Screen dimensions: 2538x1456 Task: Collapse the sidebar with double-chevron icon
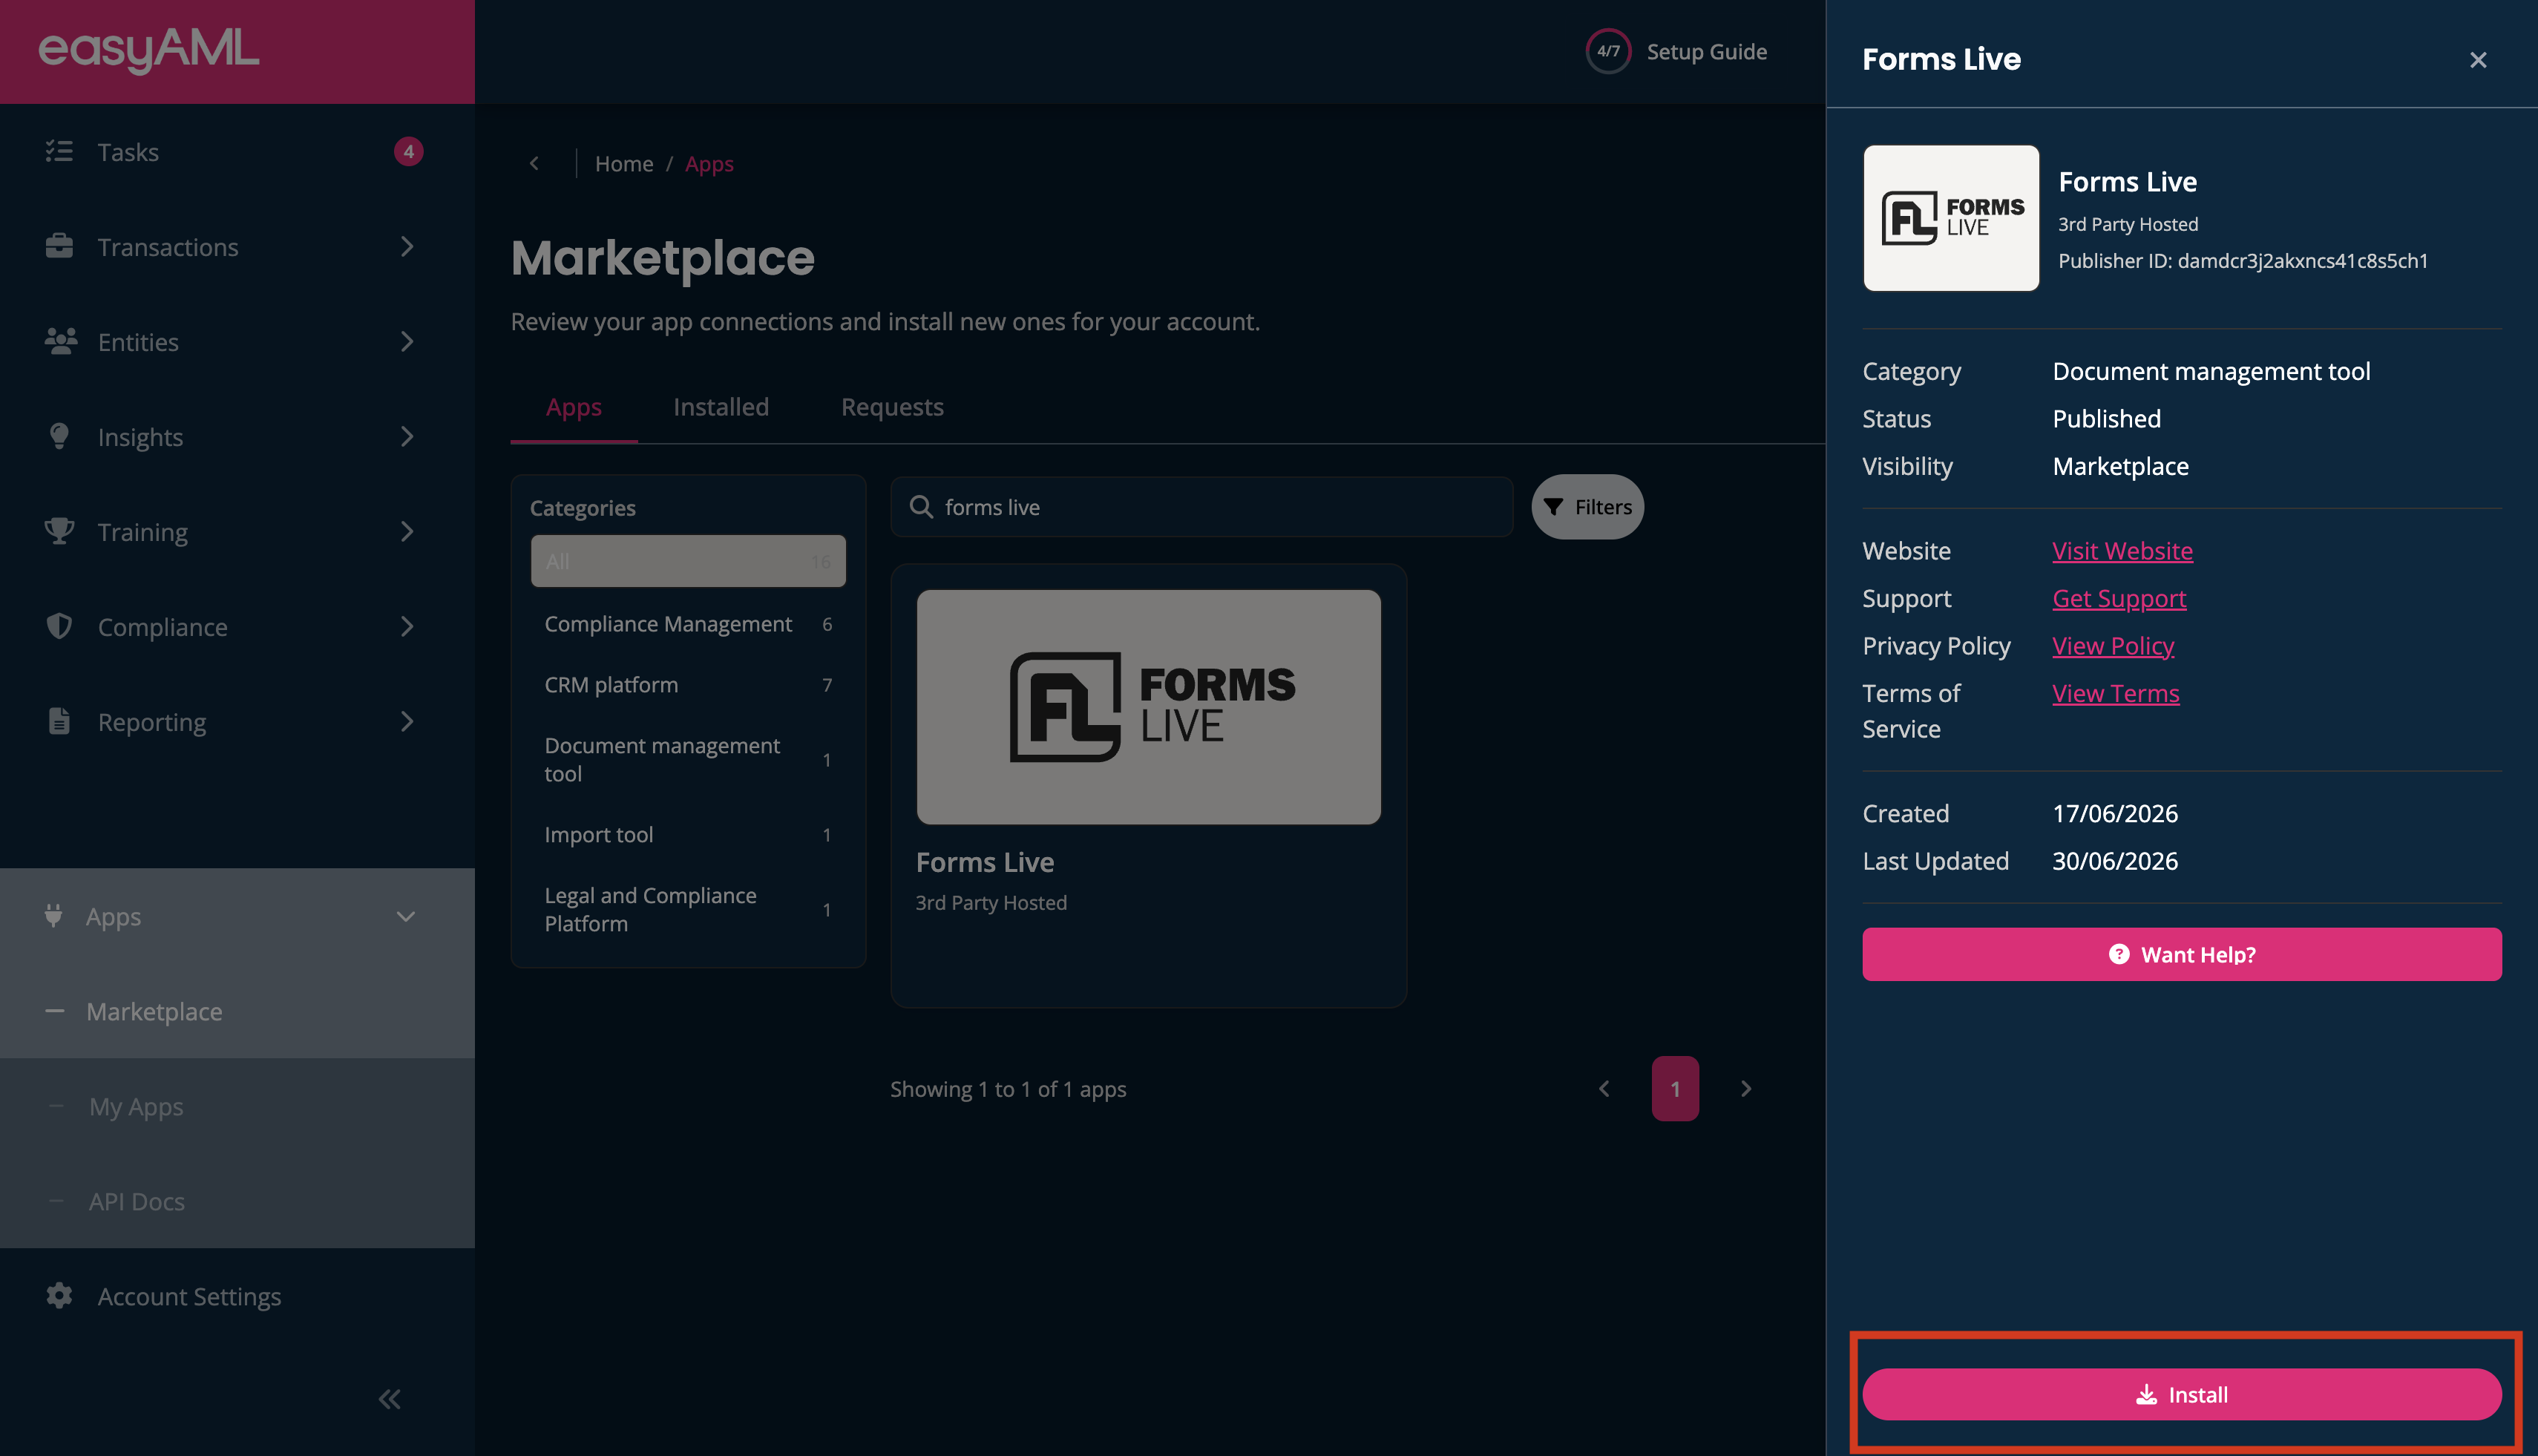[389, 1399]
